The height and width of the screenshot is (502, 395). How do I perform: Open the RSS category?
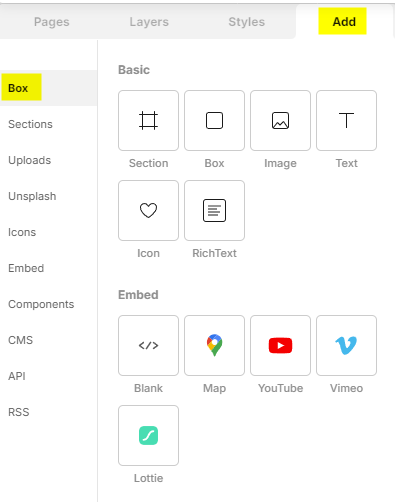click(48, 412)
